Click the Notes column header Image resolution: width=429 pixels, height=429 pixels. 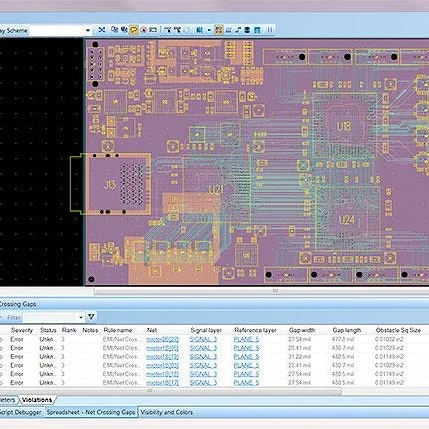pos(90,330)
